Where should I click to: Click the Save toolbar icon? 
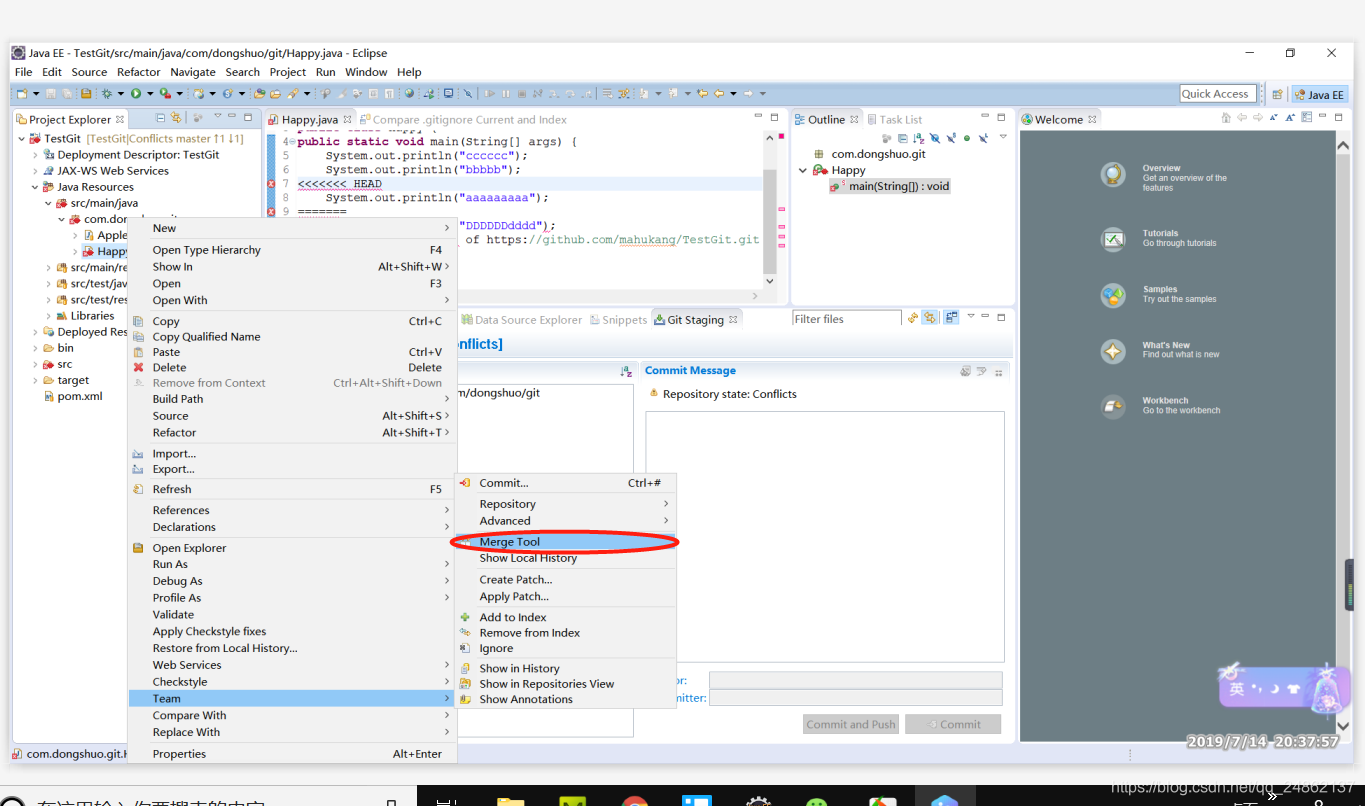coord(52,94)
